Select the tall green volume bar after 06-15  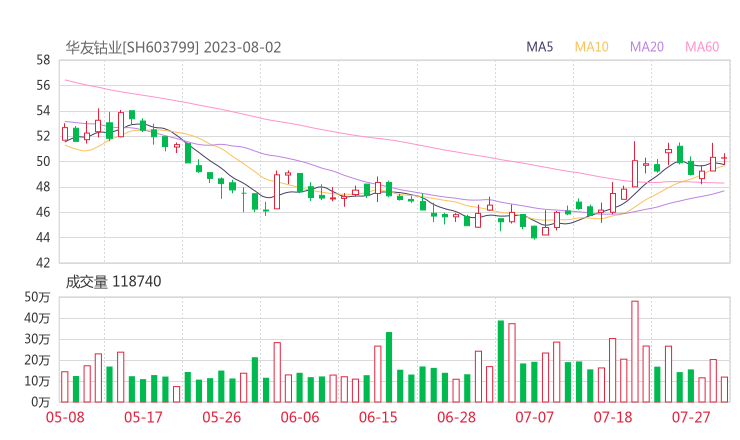click(x=389, y=367)
